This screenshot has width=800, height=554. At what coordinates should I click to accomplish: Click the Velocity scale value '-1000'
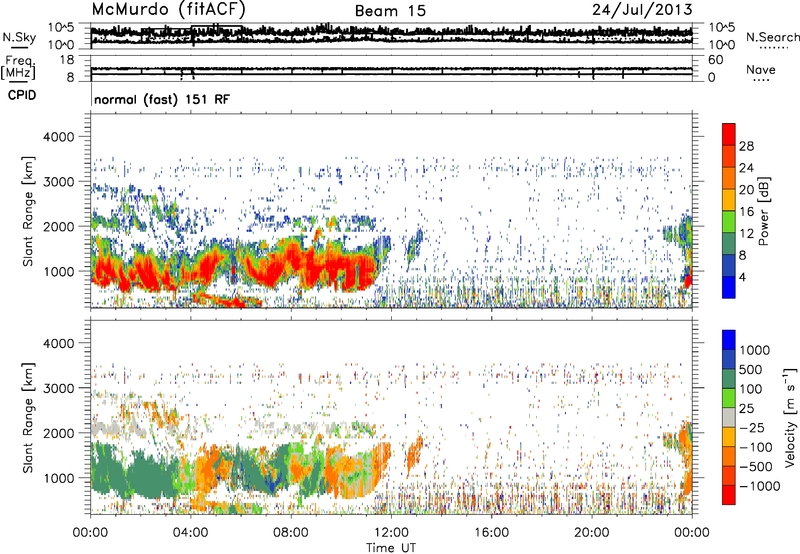760,486
